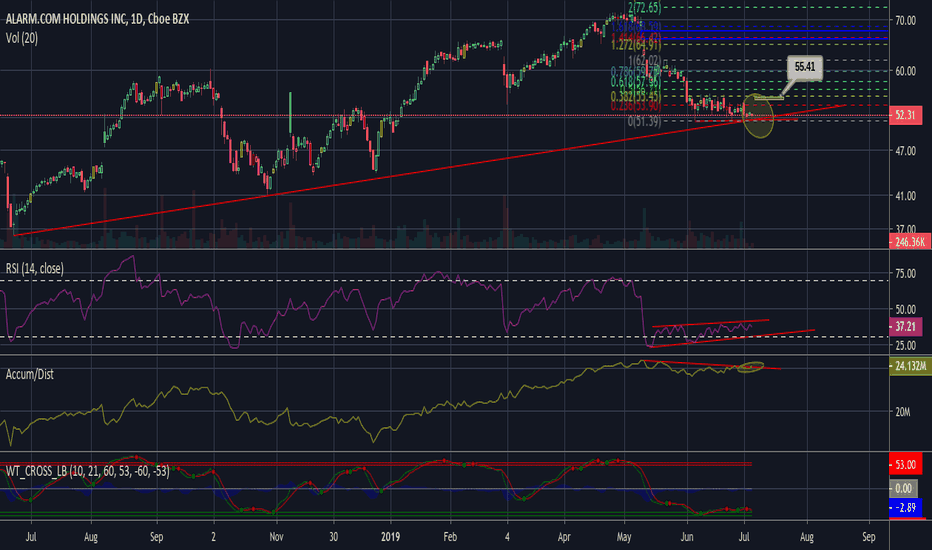The width and height of the screenshot is (932, 550).
Task: Click the 246.36K volume value tag
Action: [909, 241]
